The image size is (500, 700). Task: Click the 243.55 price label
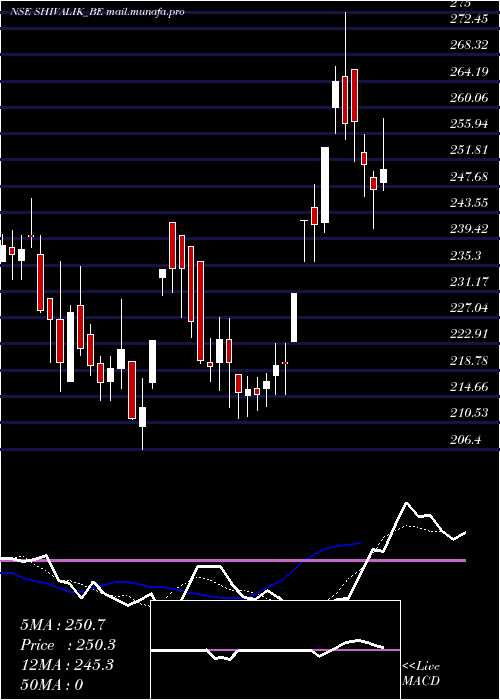coord(469,203)
